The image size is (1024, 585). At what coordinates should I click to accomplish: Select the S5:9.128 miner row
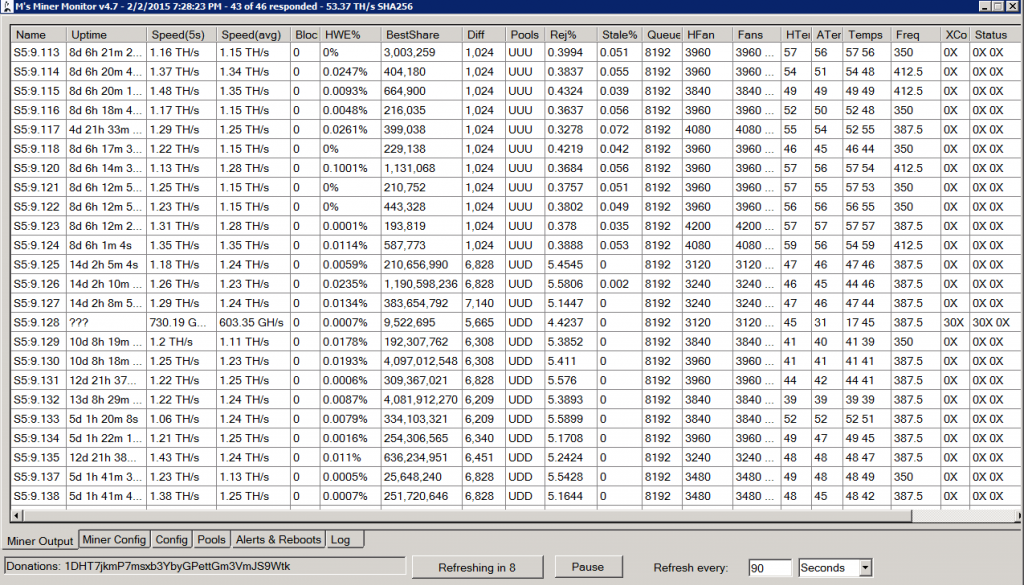point(37,323)
